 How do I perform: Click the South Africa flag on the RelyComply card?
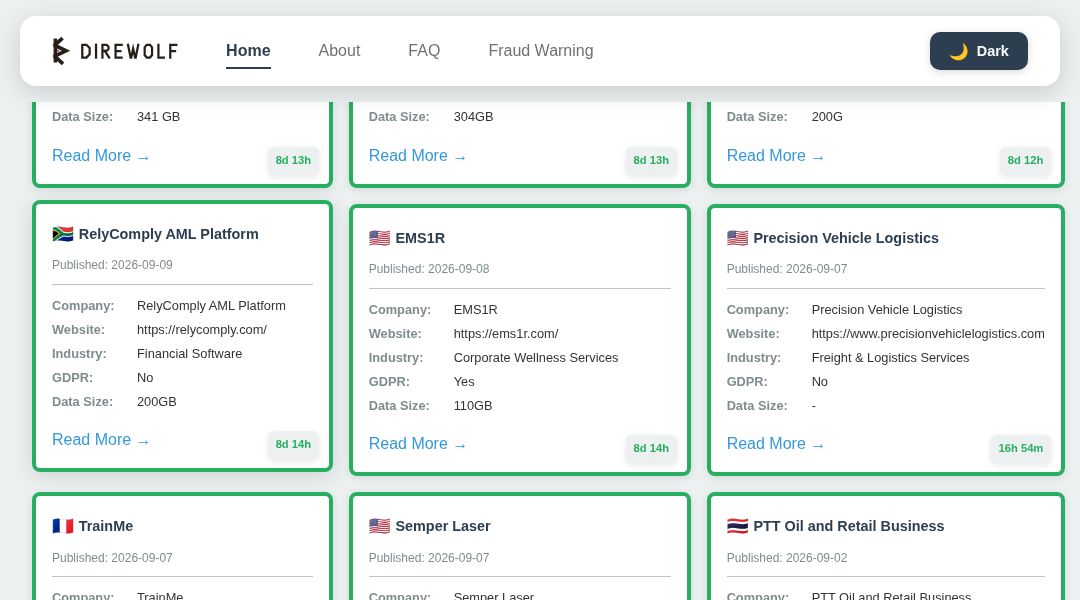(63, 234)
